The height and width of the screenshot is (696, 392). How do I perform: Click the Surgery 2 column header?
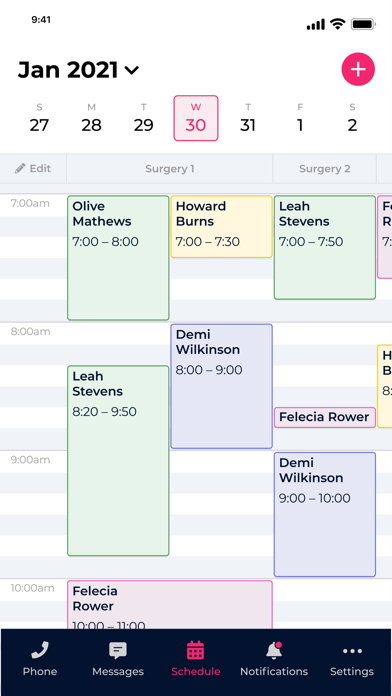(x=325, y=169)
